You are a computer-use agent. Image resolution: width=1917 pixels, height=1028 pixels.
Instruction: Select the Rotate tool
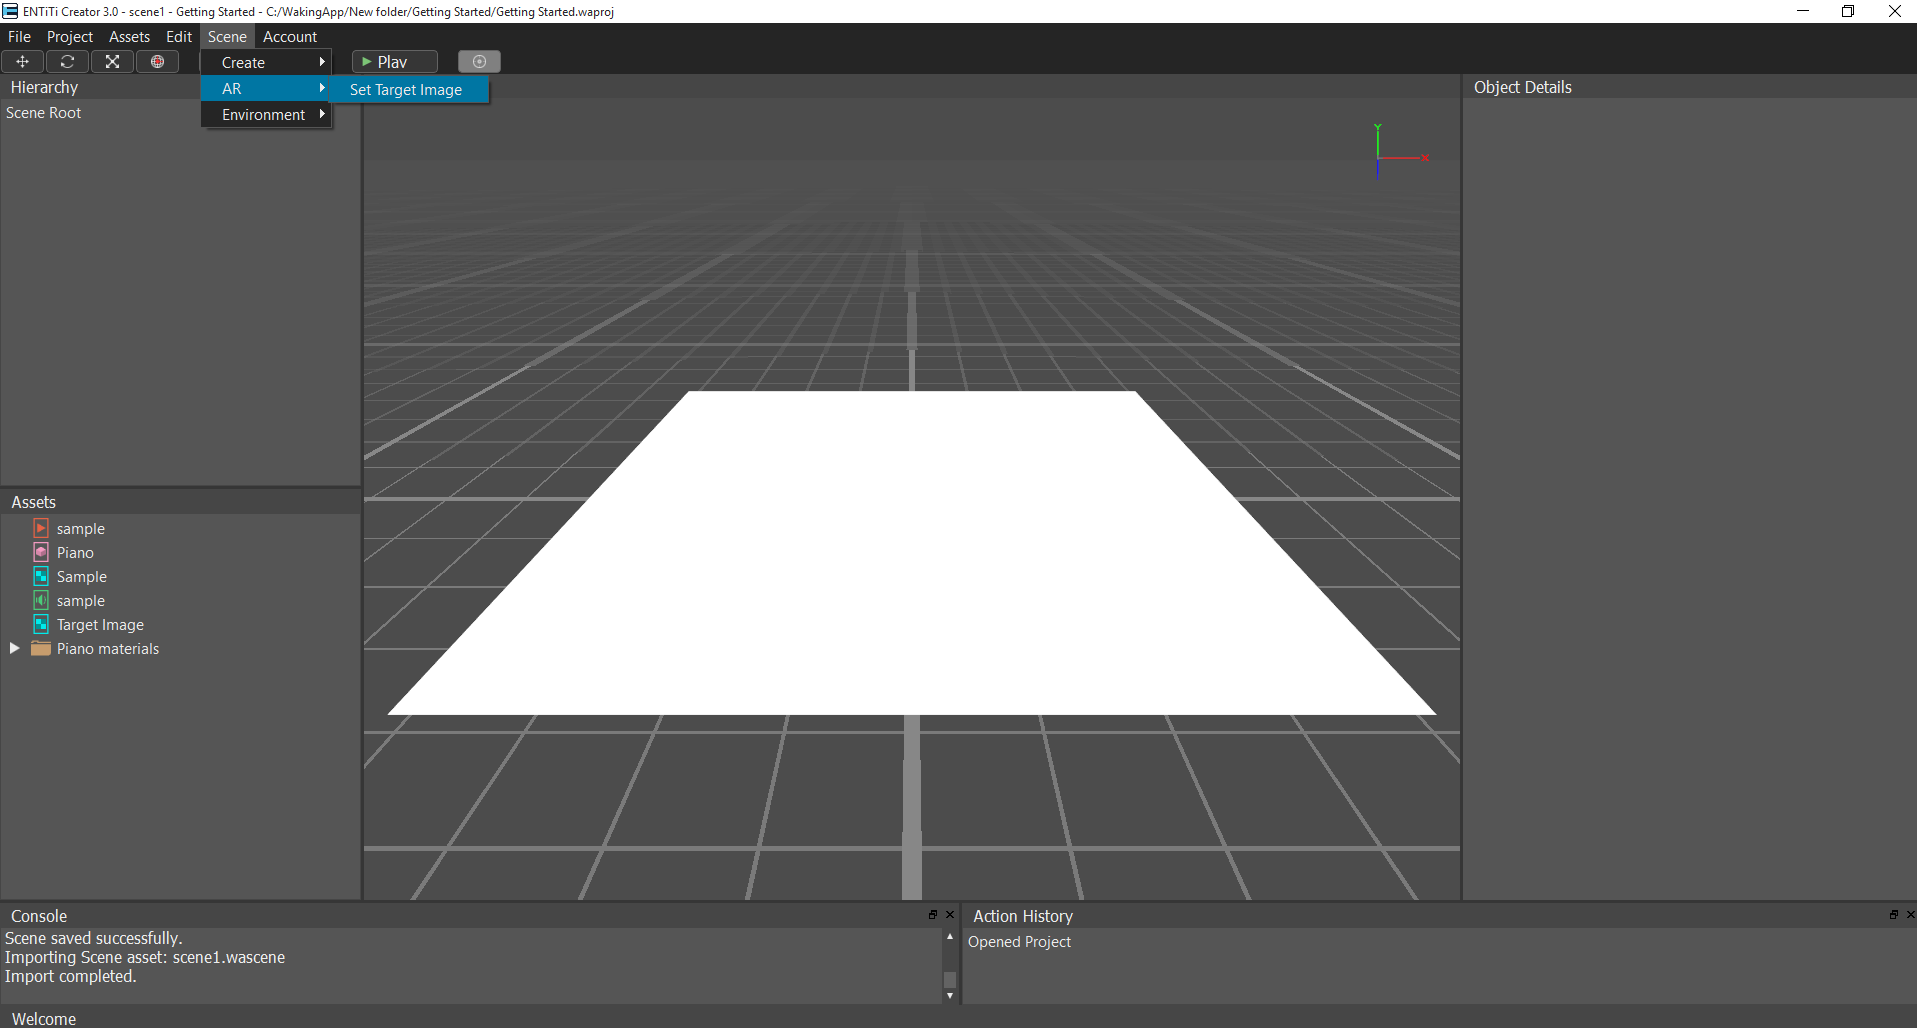pos(67,62)
